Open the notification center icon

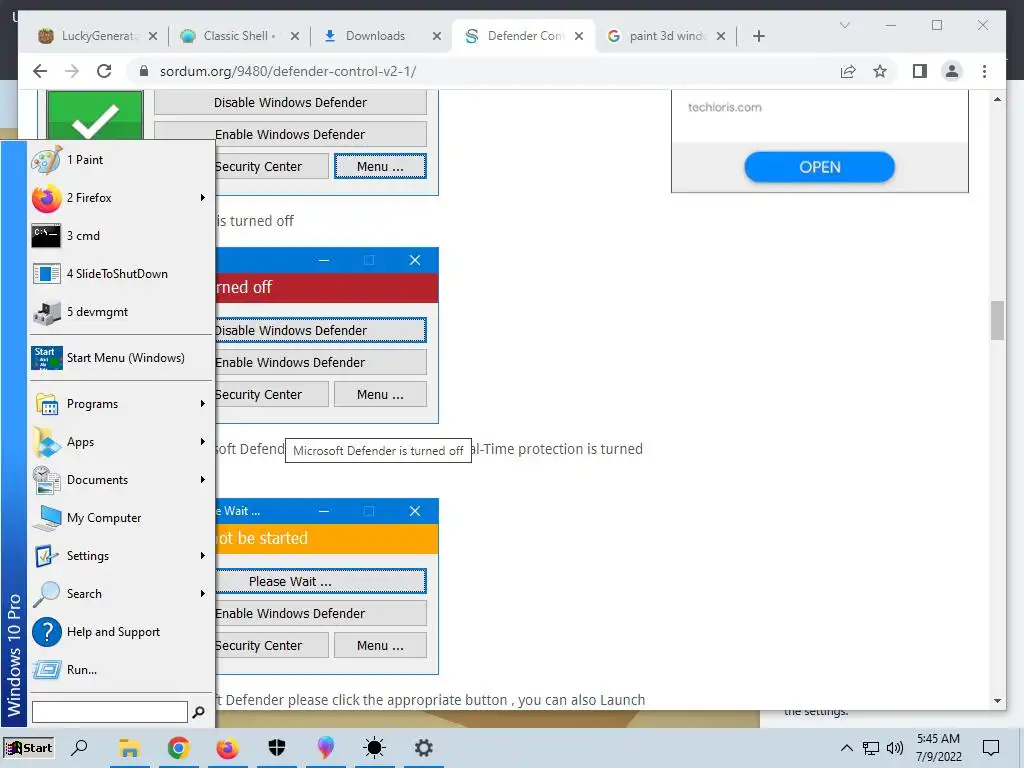(x=991, y=748)
